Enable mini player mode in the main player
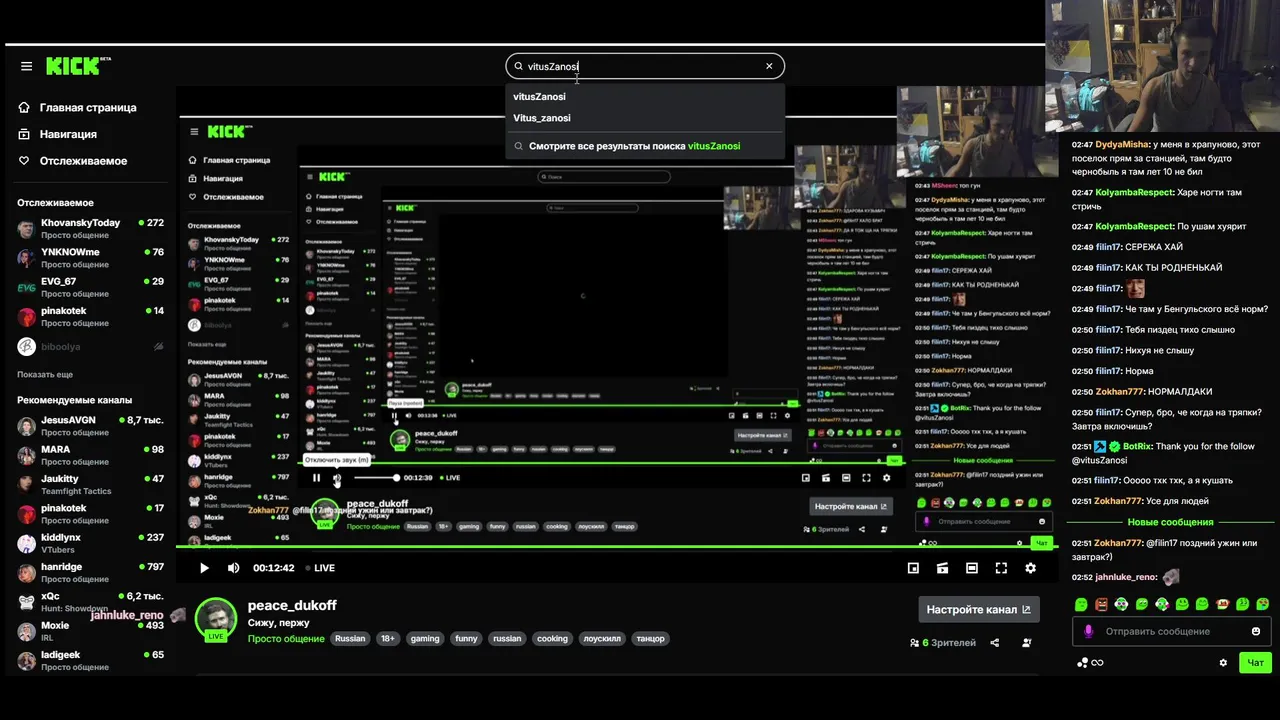Screen dimensions: 1280x720 tap(913, 568)
